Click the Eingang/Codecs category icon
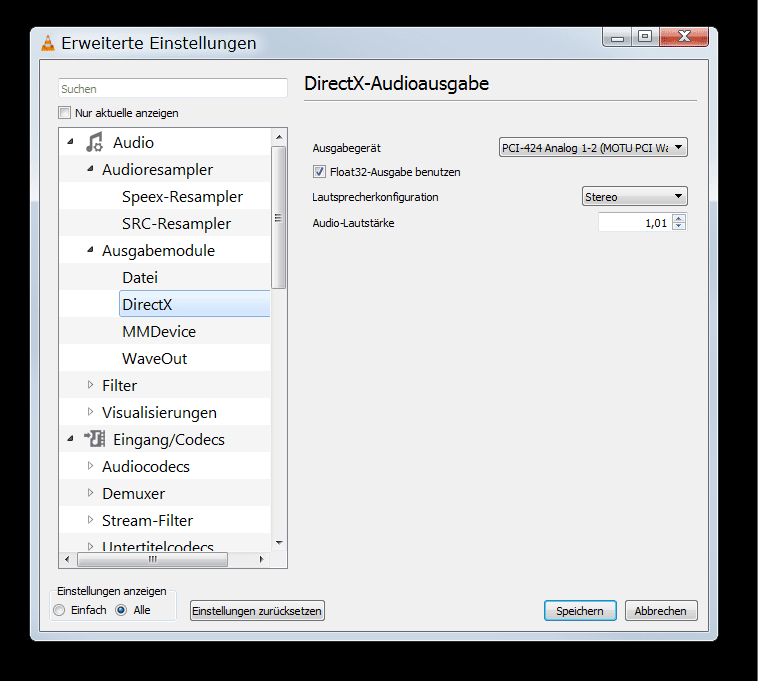 pos(95,439)
